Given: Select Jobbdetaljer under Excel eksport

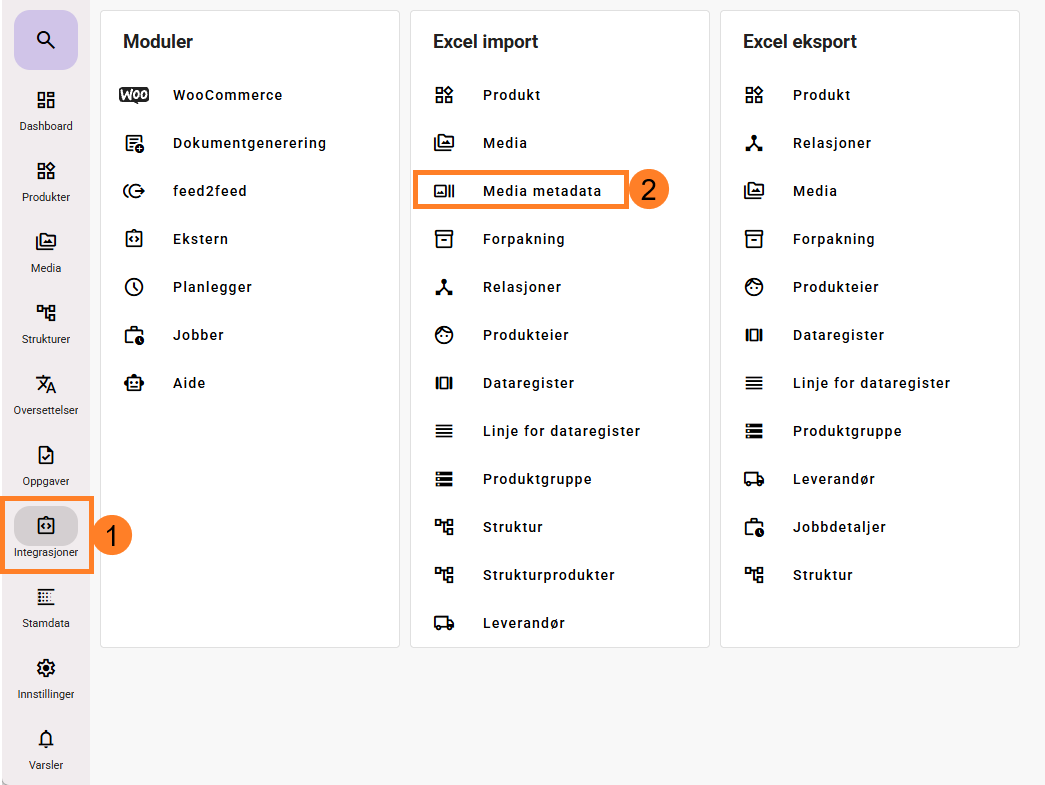Looking at the screenshot, I should 839,527.
